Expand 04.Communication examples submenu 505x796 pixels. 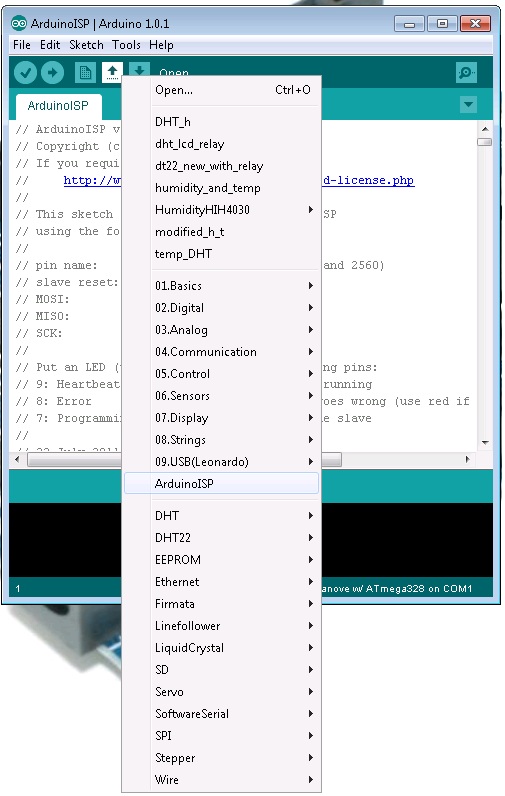(221, 352)
